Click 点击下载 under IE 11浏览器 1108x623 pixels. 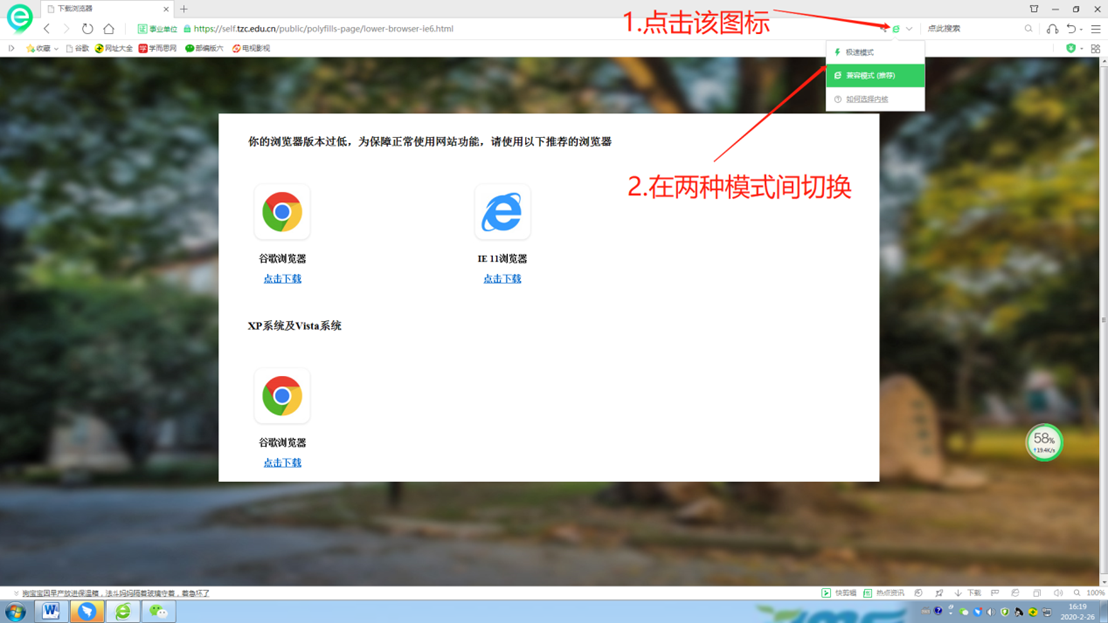(502, 279)
